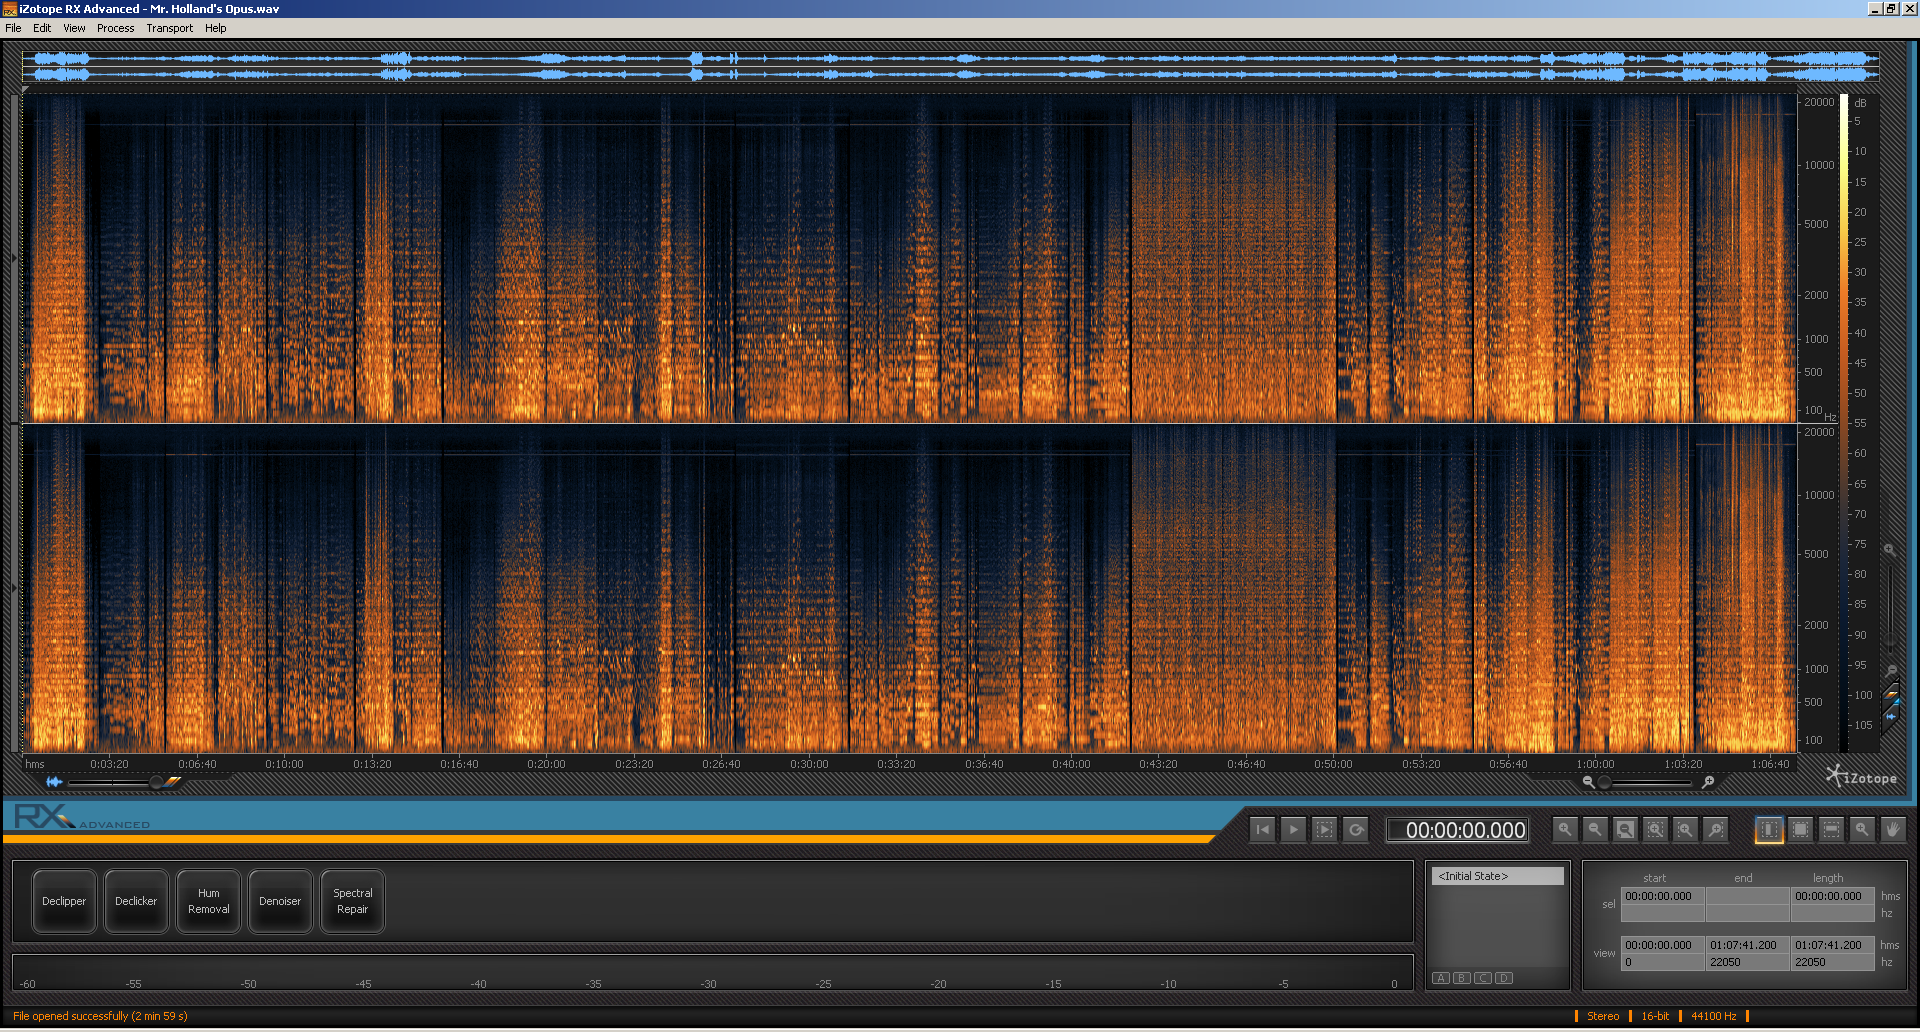Click the selection length time field
This screenshot has height=1032, width=1920.
1832,896
